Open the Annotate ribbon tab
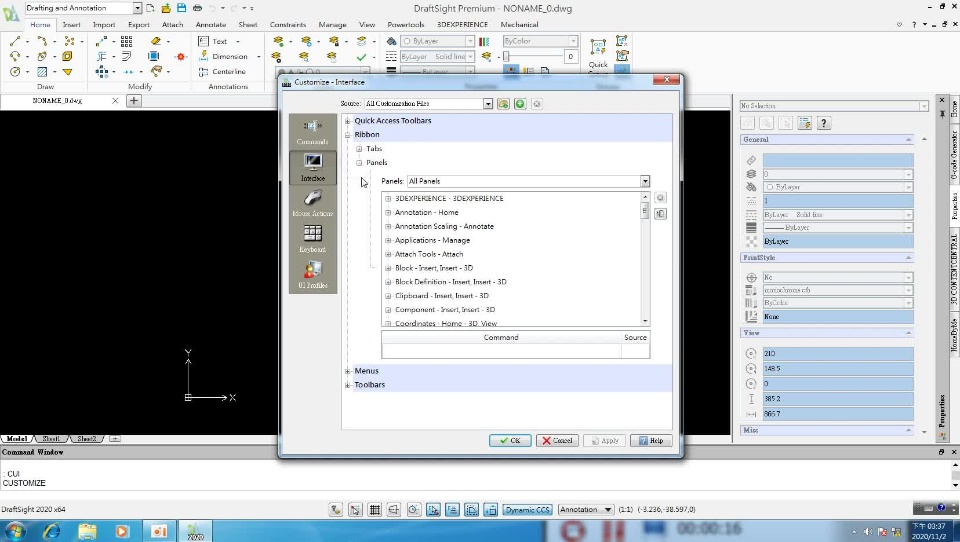This screenshot has height=542, width=960. click(x=210, y=24)
